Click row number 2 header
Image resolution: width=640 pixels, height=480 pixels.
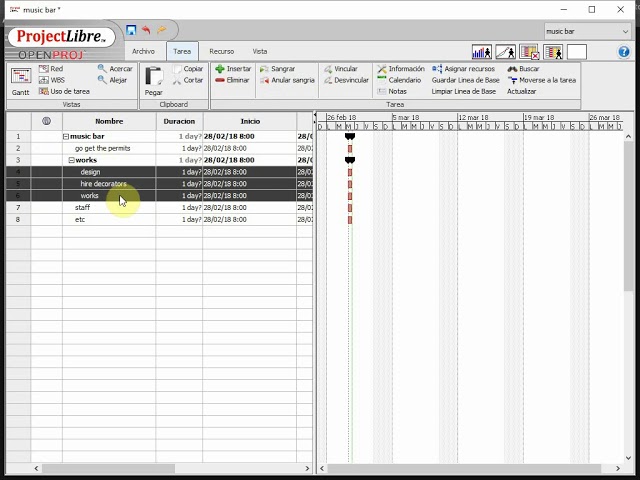18,148
